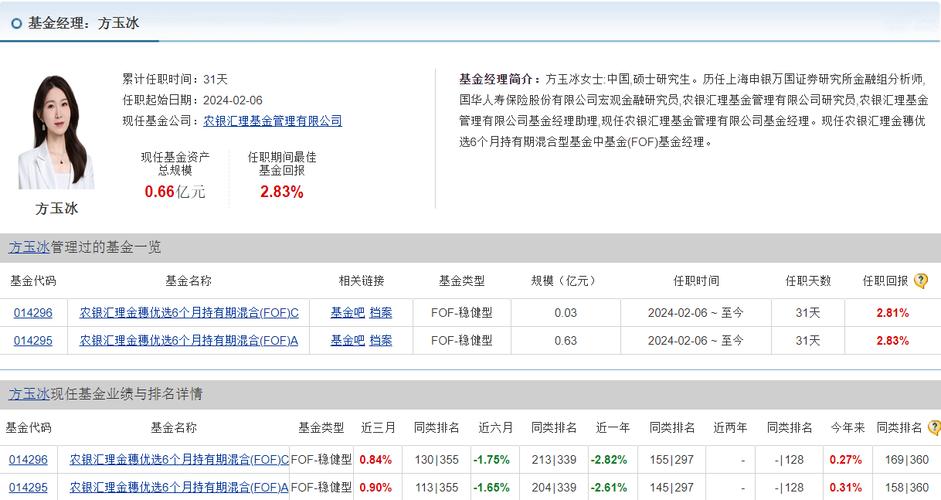Open fund manager 方玉冰's portrait photo
The height and width of the screenshot is (500, 941).
coord(56,132)
